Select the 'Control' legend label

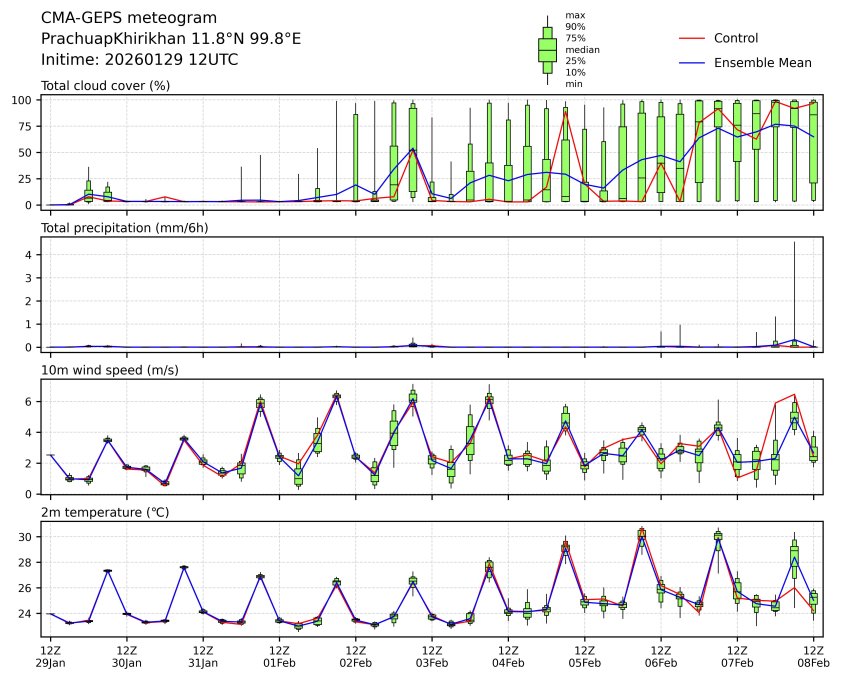point(735,38)
